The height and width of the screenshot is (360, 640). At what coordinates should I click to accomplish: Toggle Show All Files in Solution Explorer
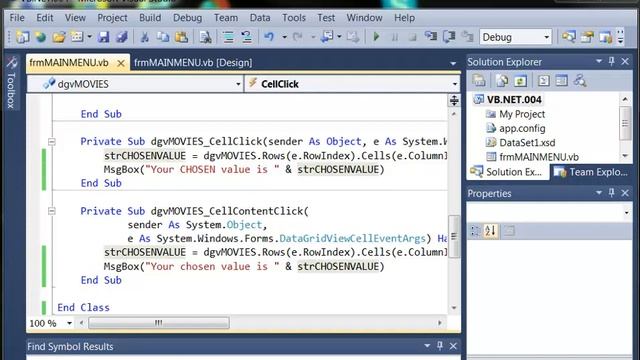click(502, 81)
